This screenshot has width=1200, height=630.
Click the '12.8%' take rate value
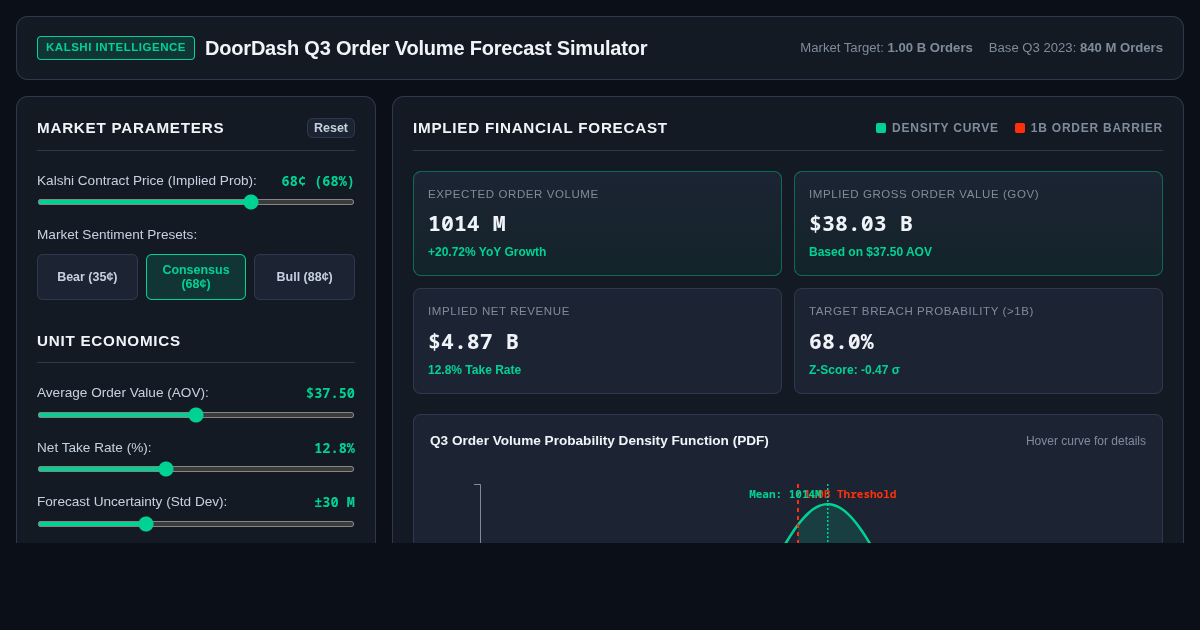point(334,448)
